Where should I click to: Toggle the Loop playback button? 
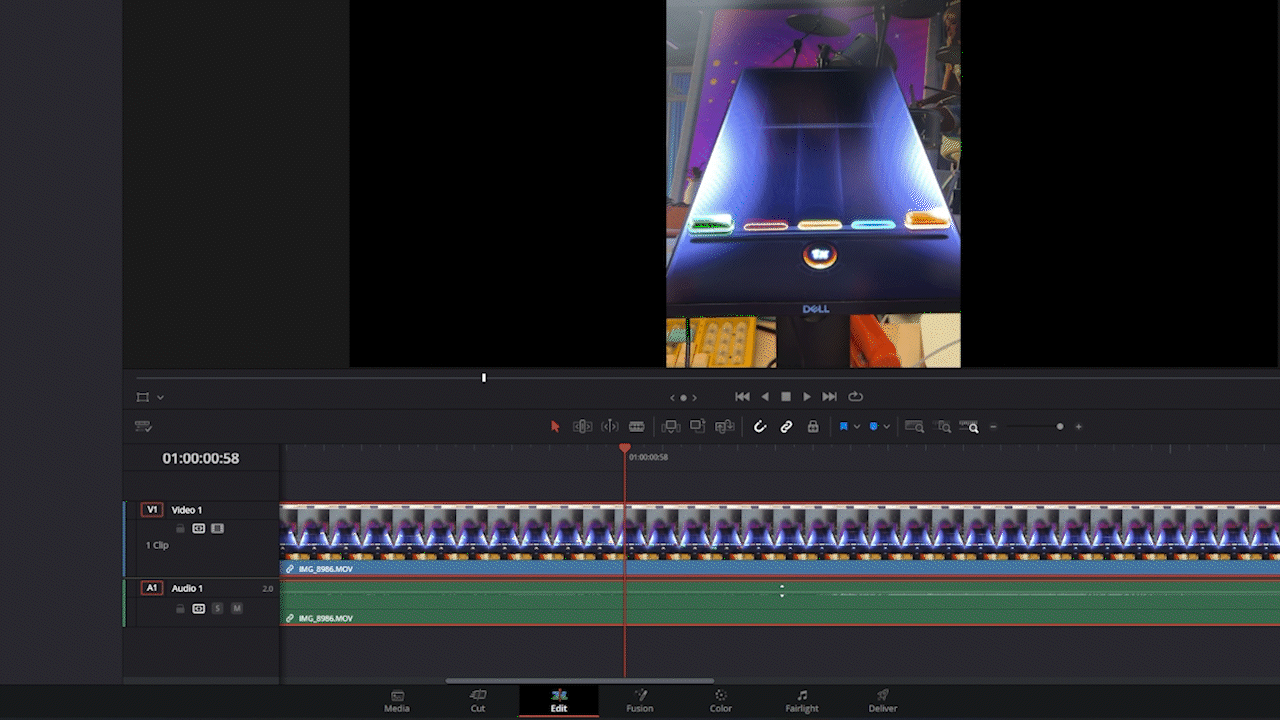856,397
